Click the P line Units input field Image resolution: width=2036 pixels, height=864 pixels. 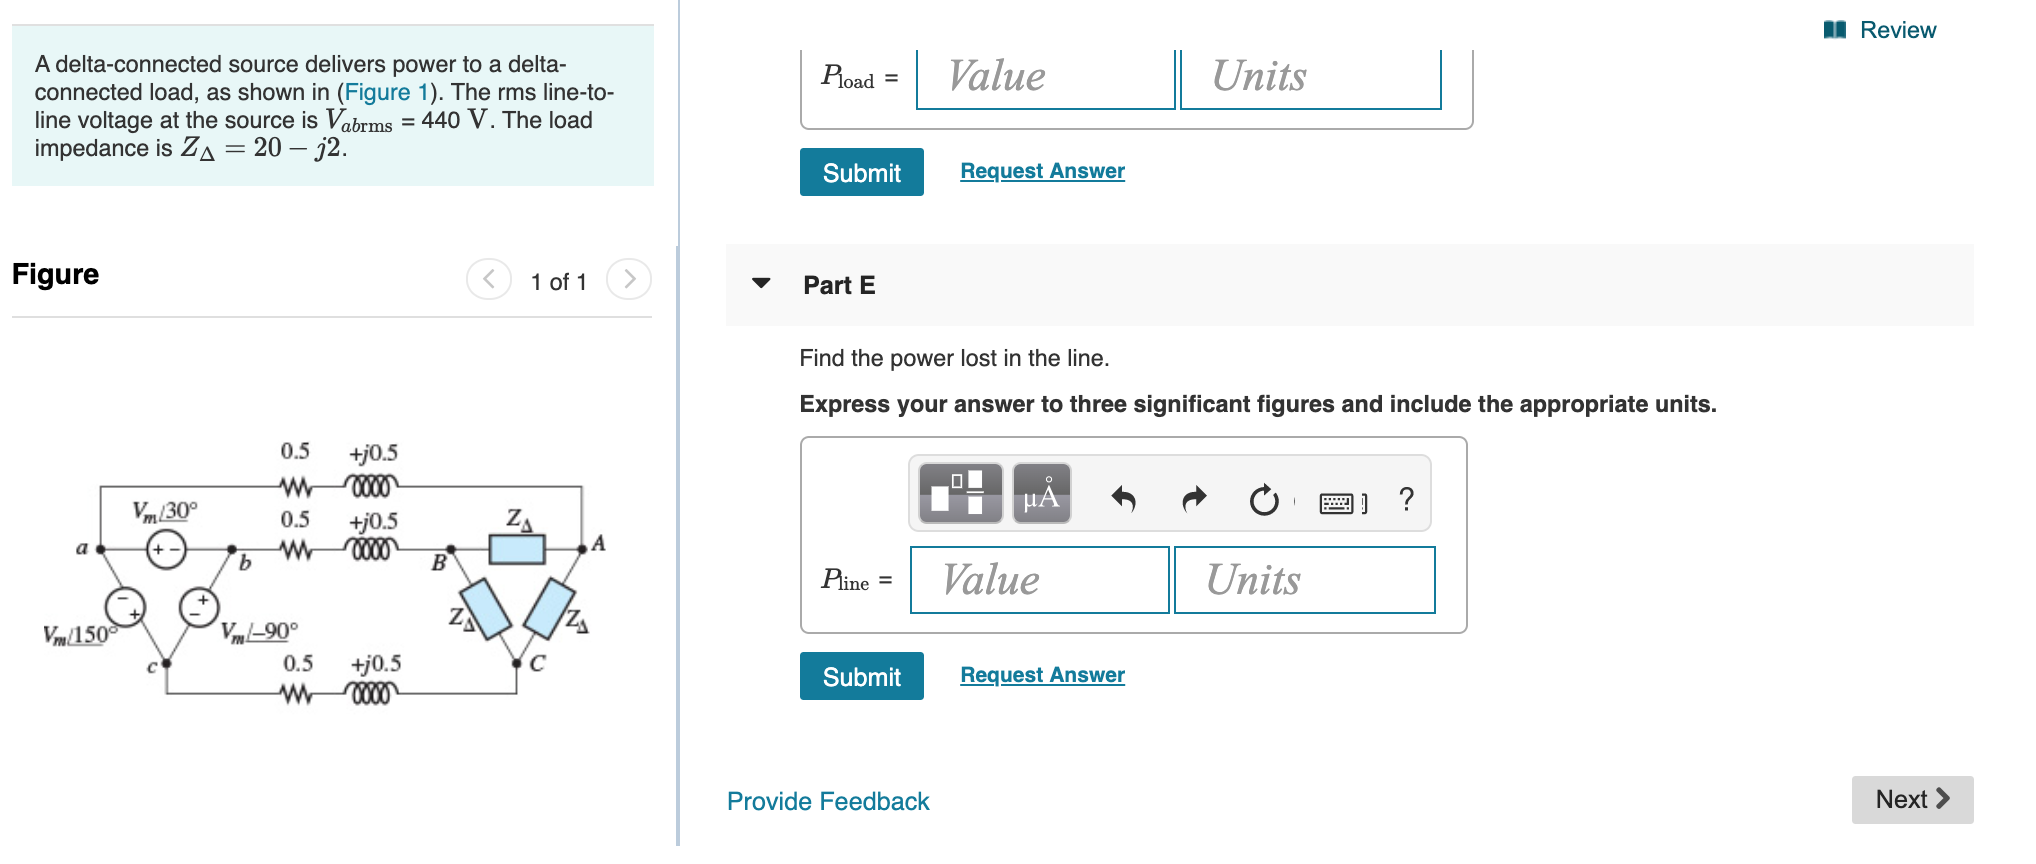[1305, 580]
